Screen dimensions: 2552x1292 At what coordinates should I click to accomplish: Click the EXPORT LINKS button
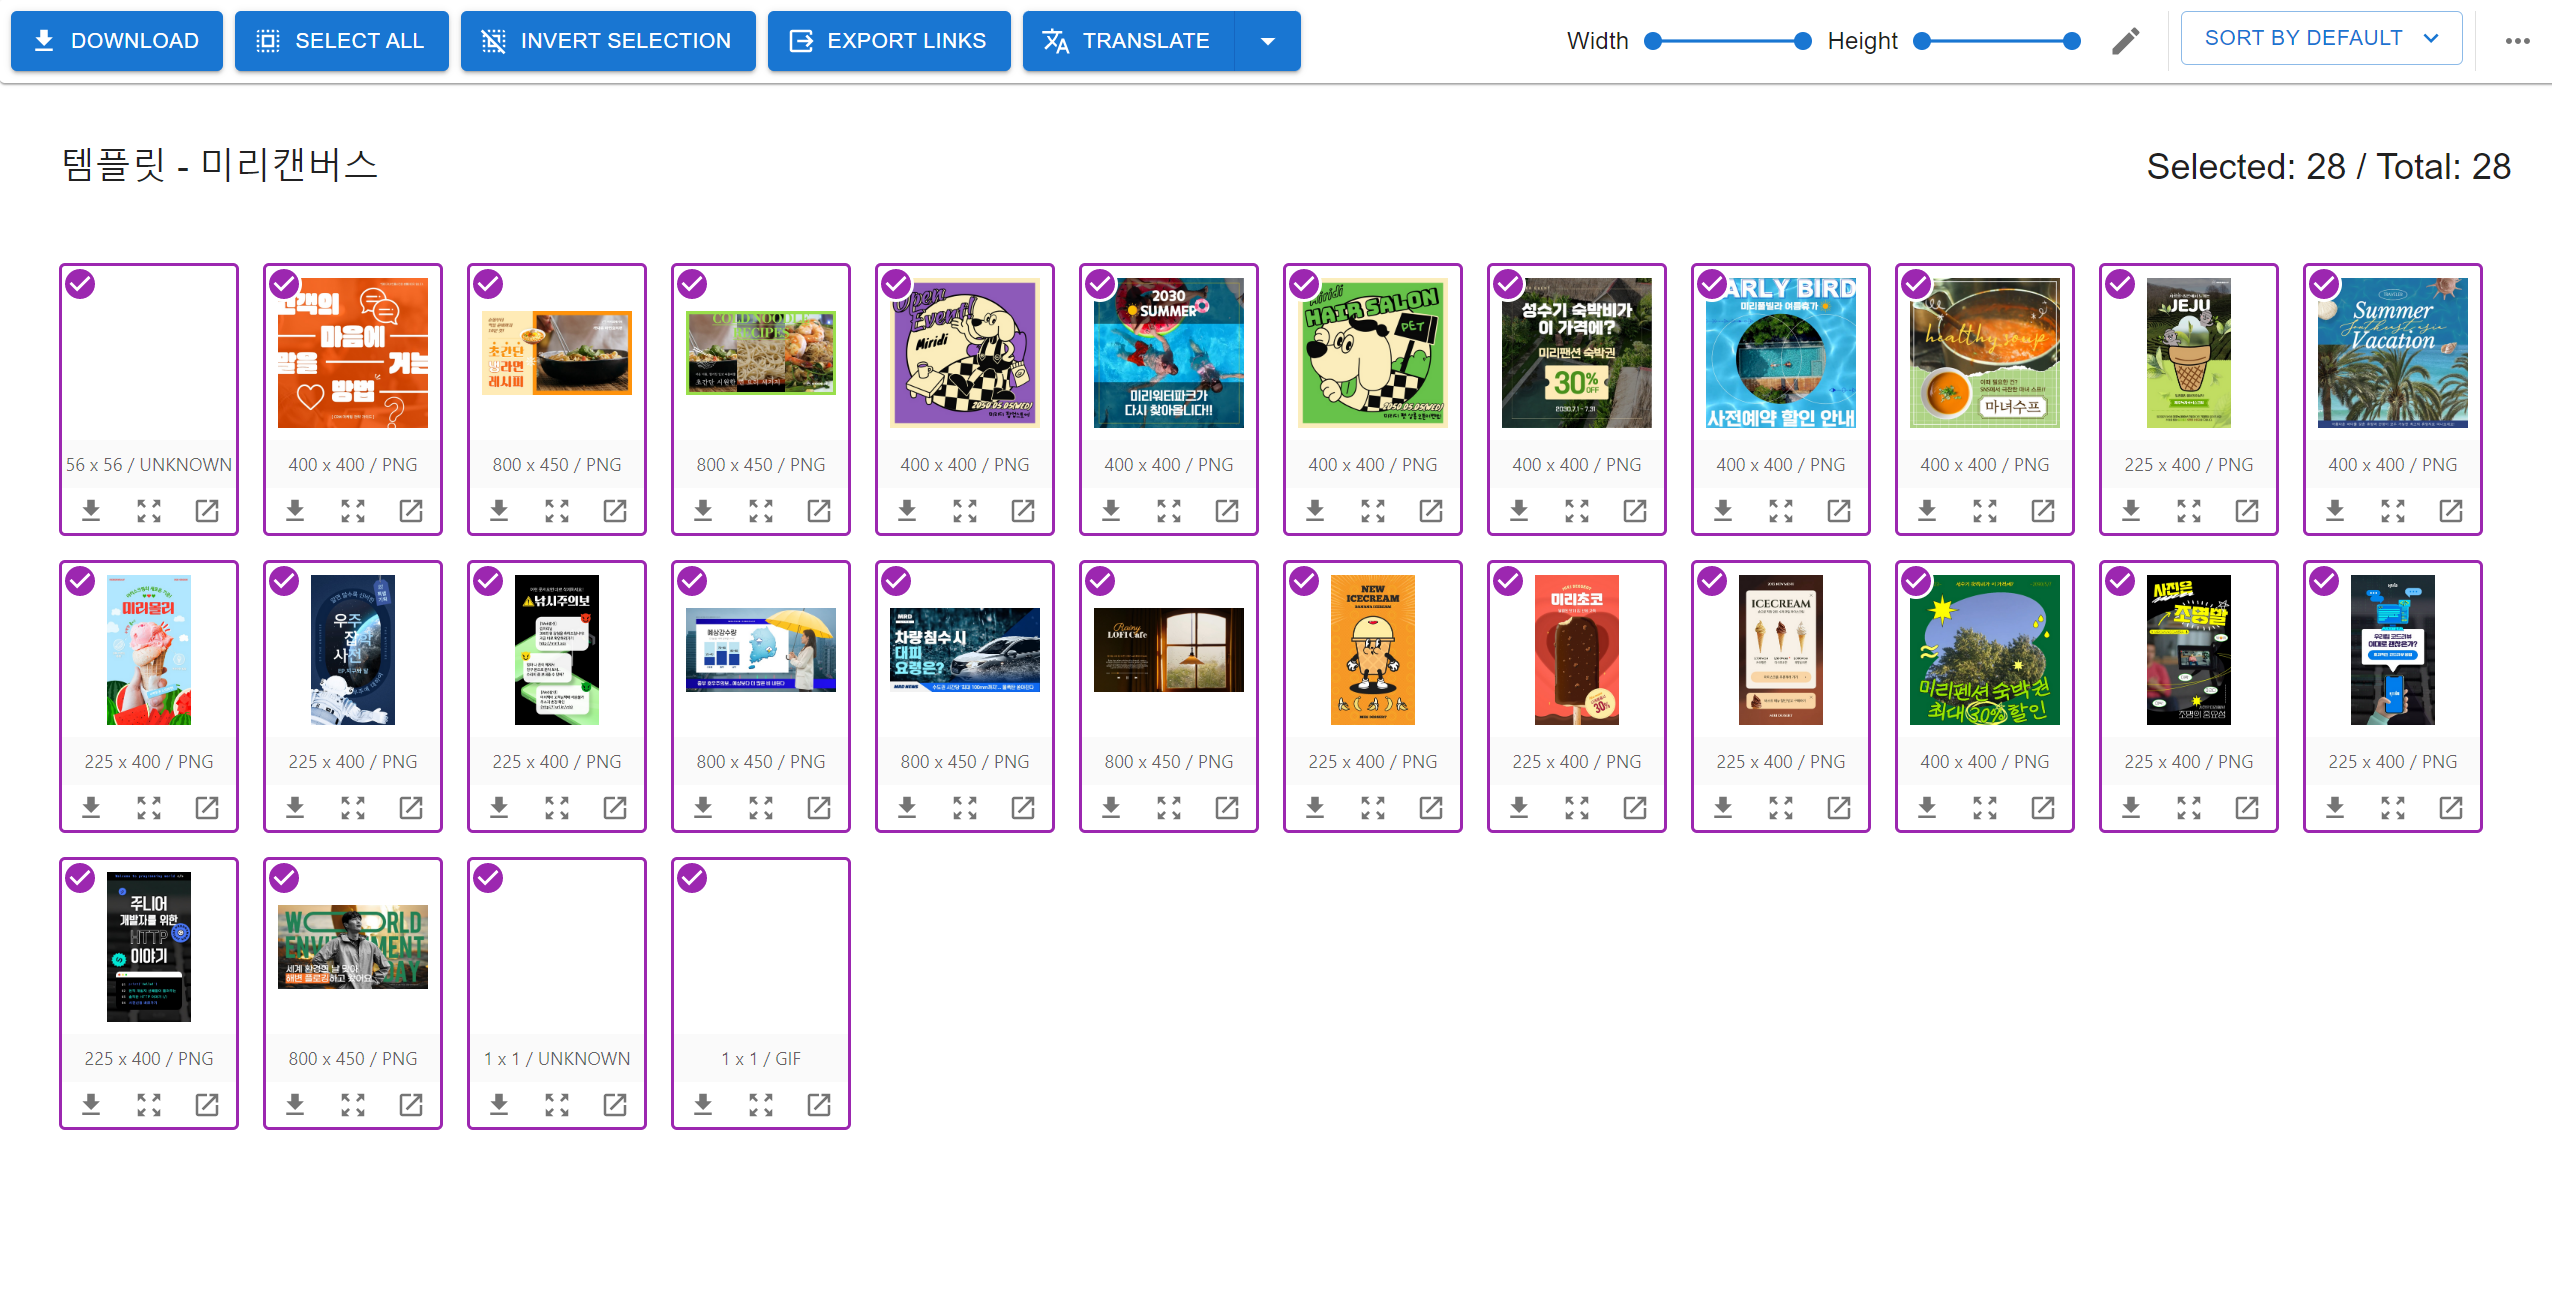[889, 41]
